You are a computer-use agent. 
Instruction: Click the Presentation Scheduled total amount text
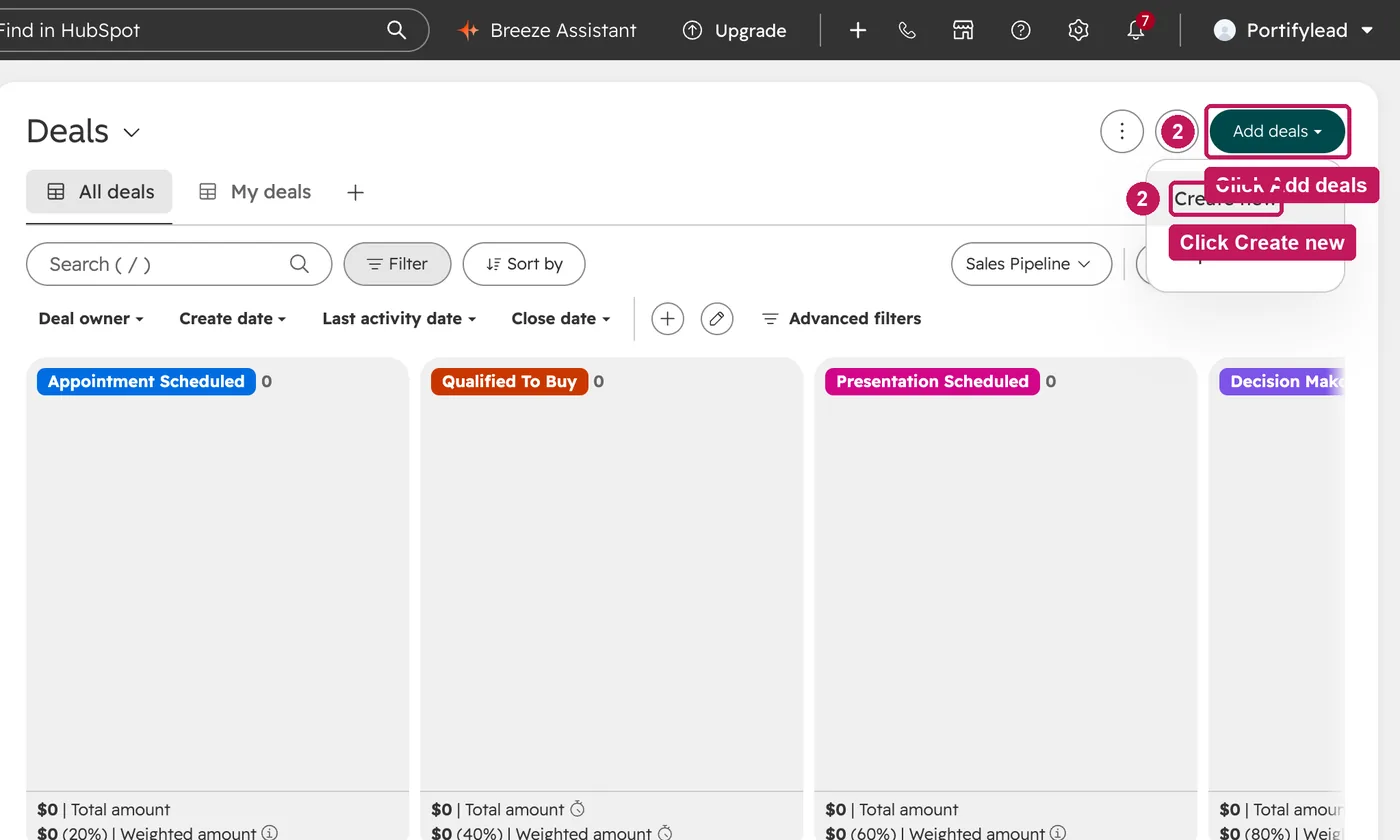892,810
